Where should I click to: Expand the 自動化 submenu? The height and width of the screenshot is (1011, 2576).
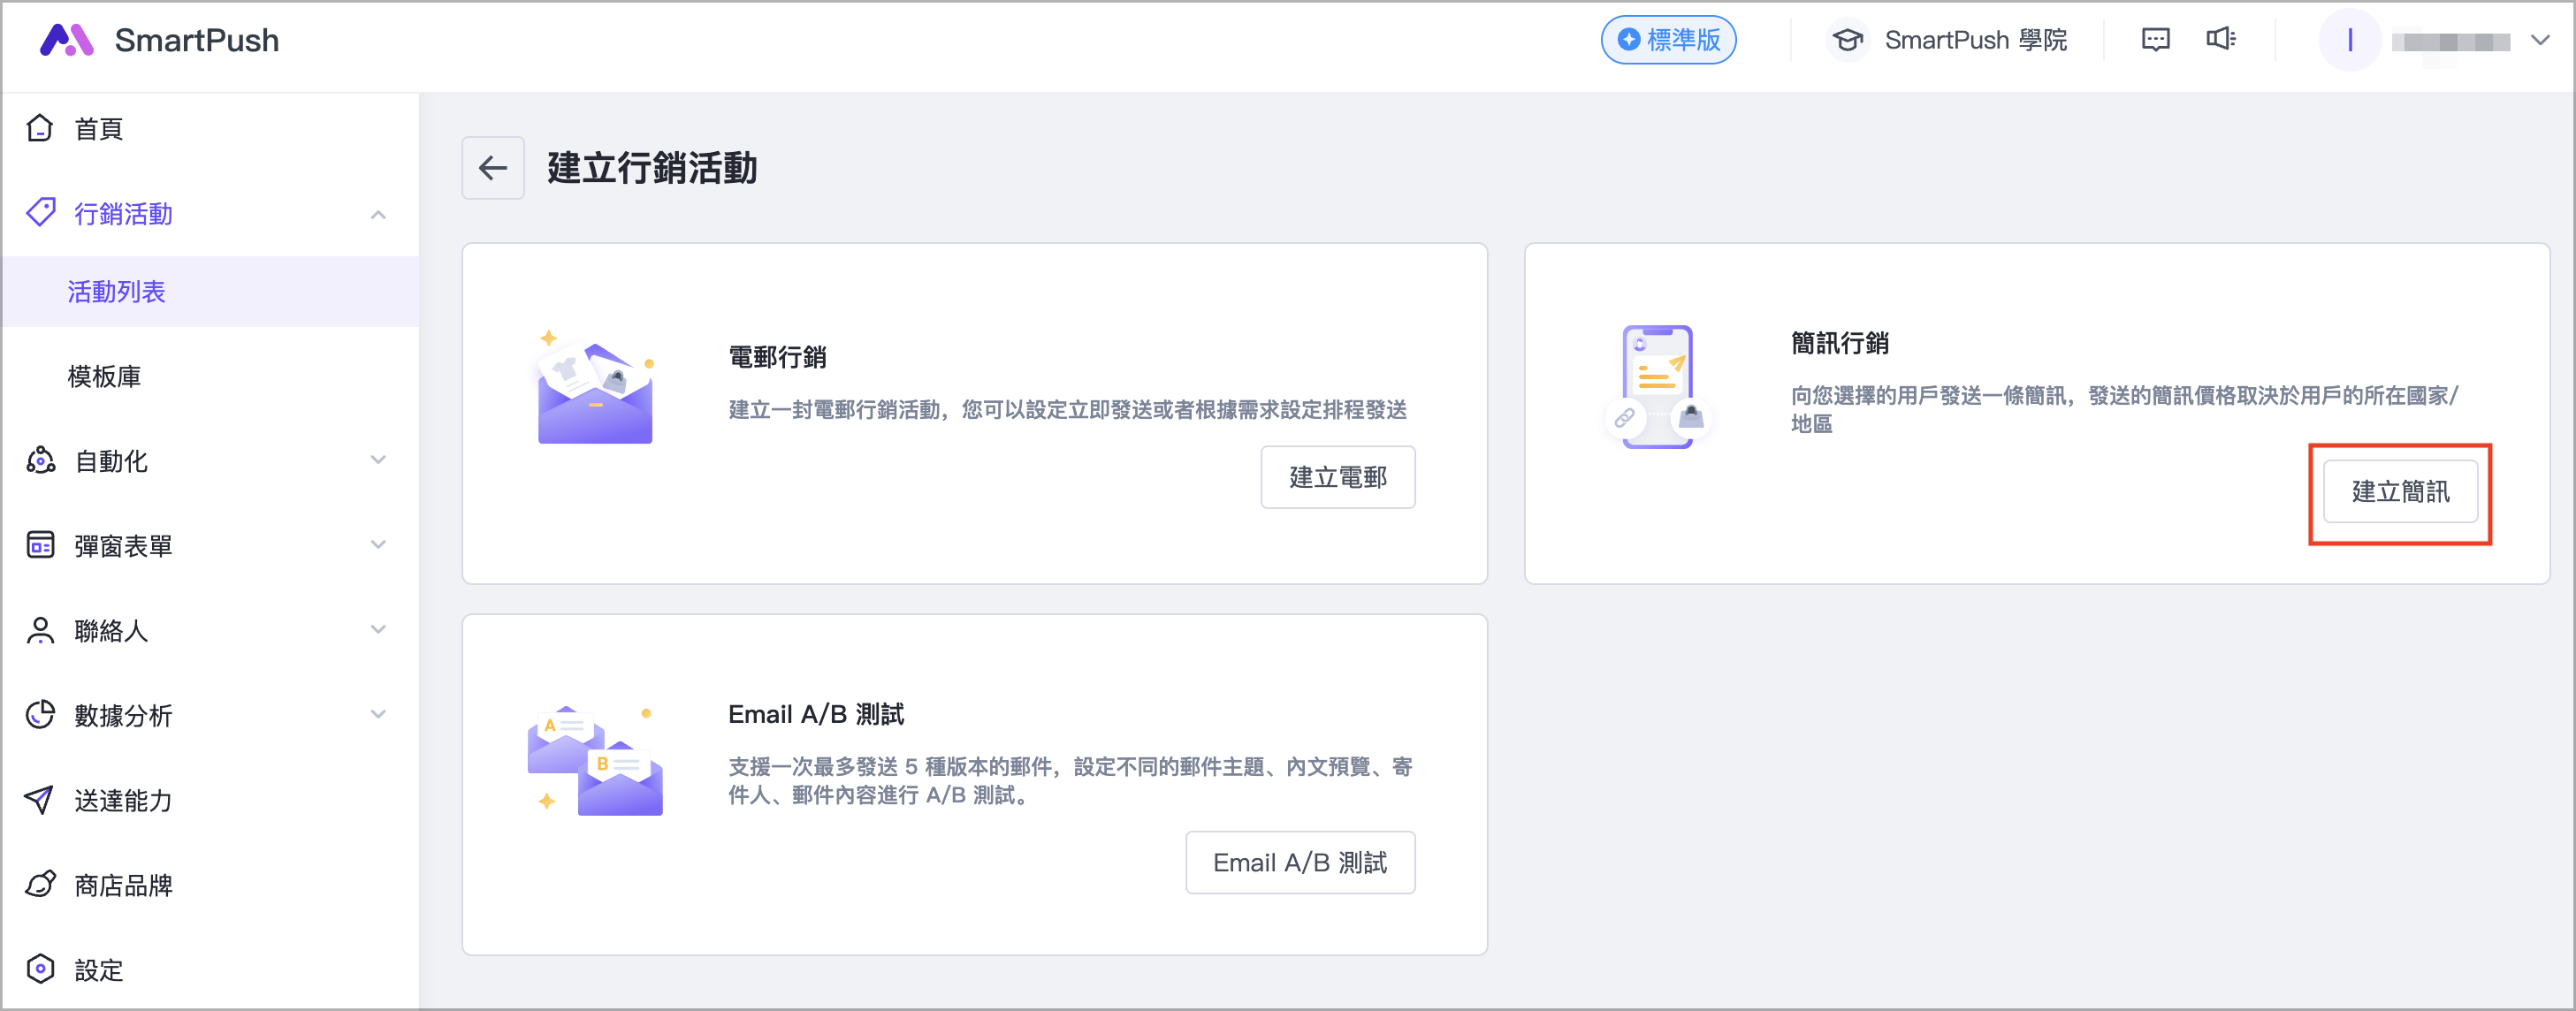[378, 460]
